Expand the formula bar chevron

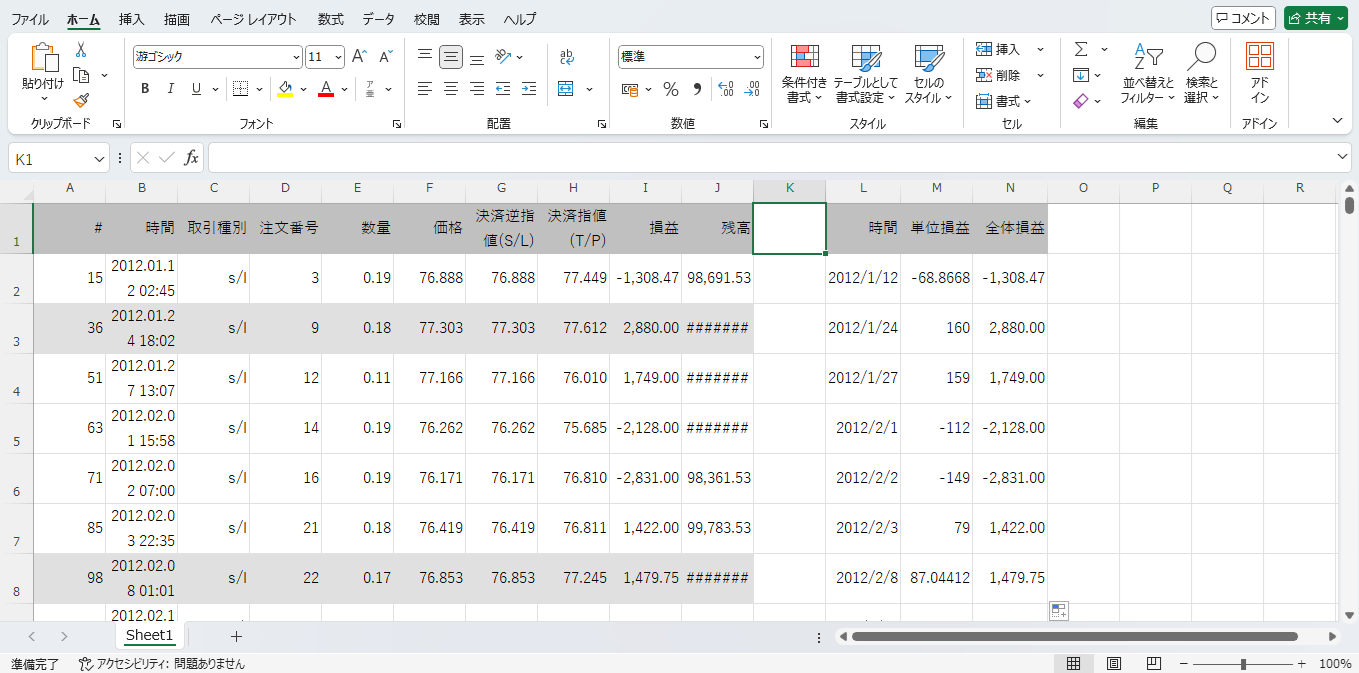[x=1342, y=158]
